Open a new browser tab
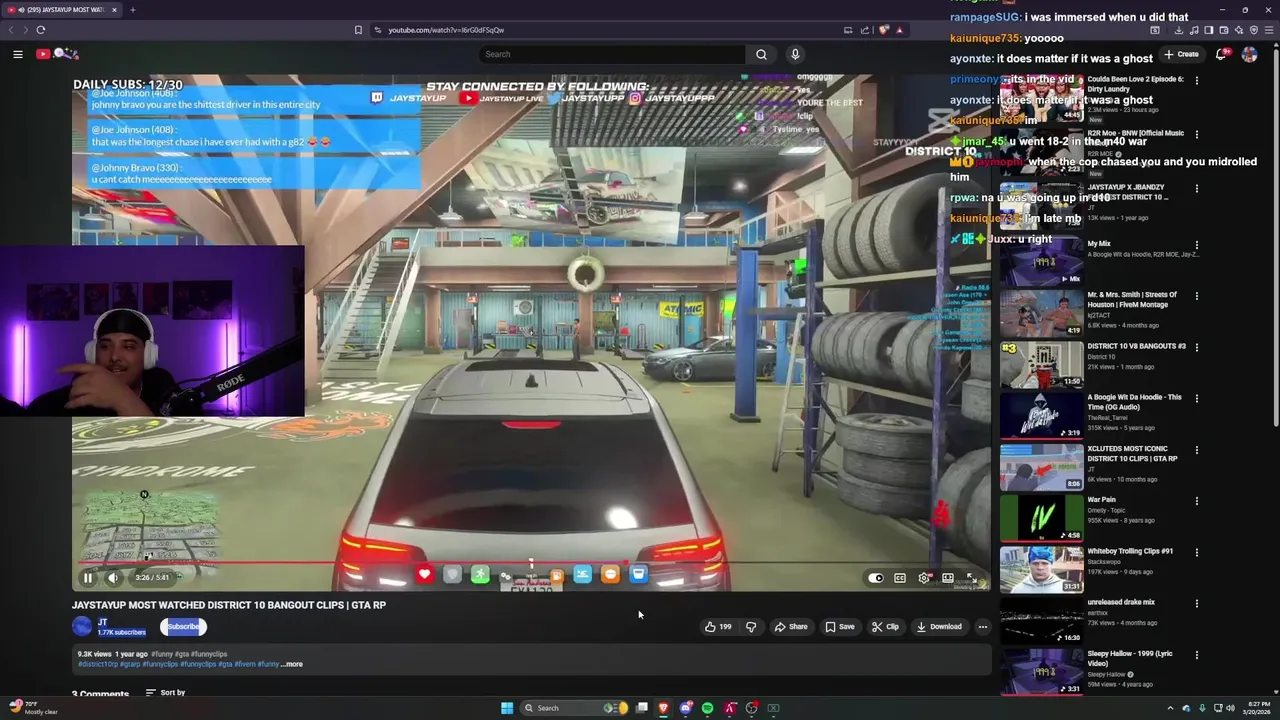The image size is (1280, 720). point(132,10)
